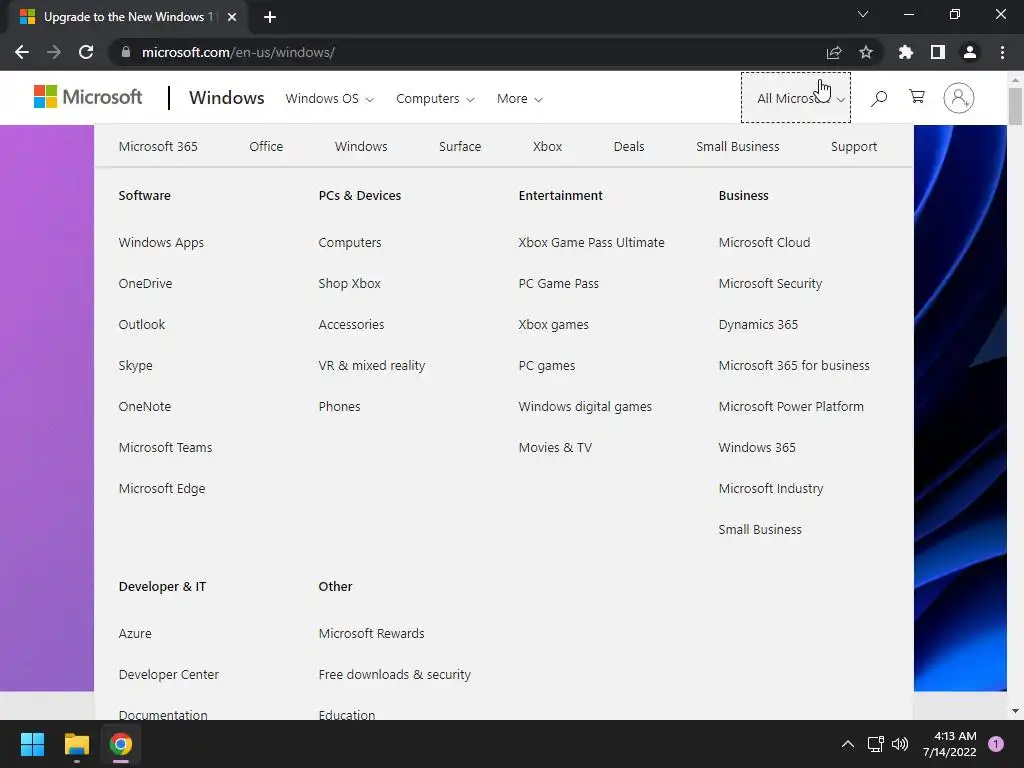Reload the page with the refresh icon

coord(86,52)
